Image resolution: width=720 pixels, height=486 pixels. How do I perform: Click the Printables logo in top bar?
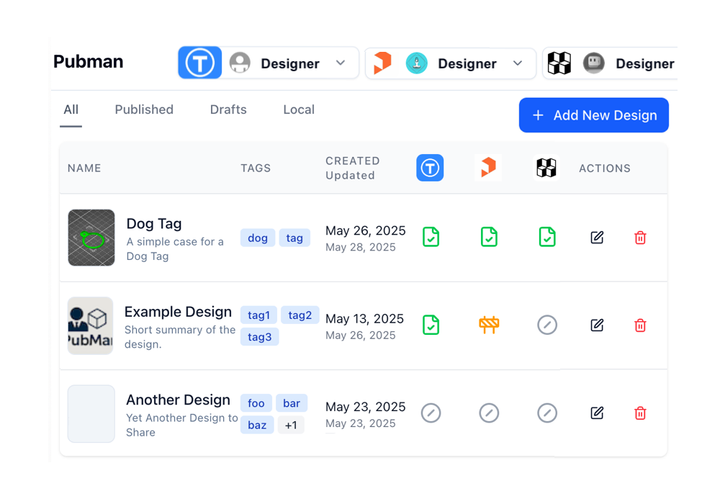[x=382, y=63]
